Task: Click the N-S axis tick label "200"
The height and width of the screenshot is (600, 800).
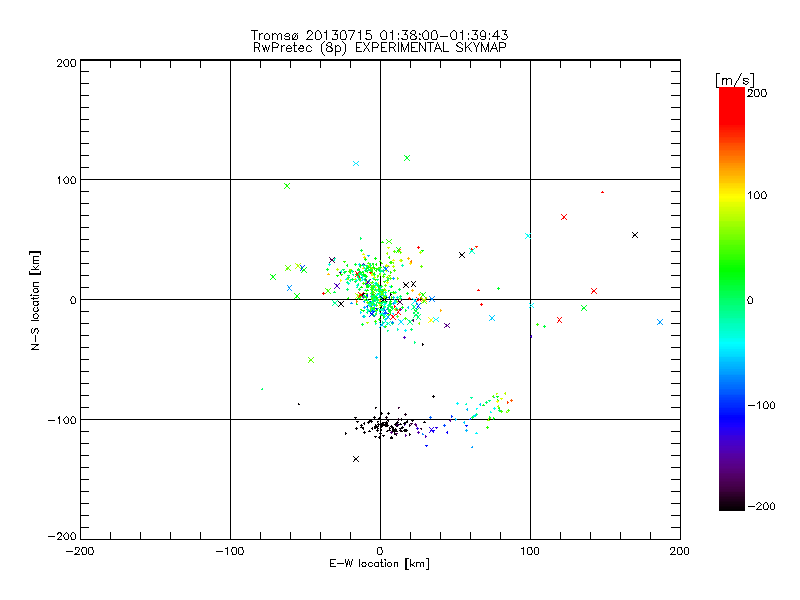Action: point(66,63)
